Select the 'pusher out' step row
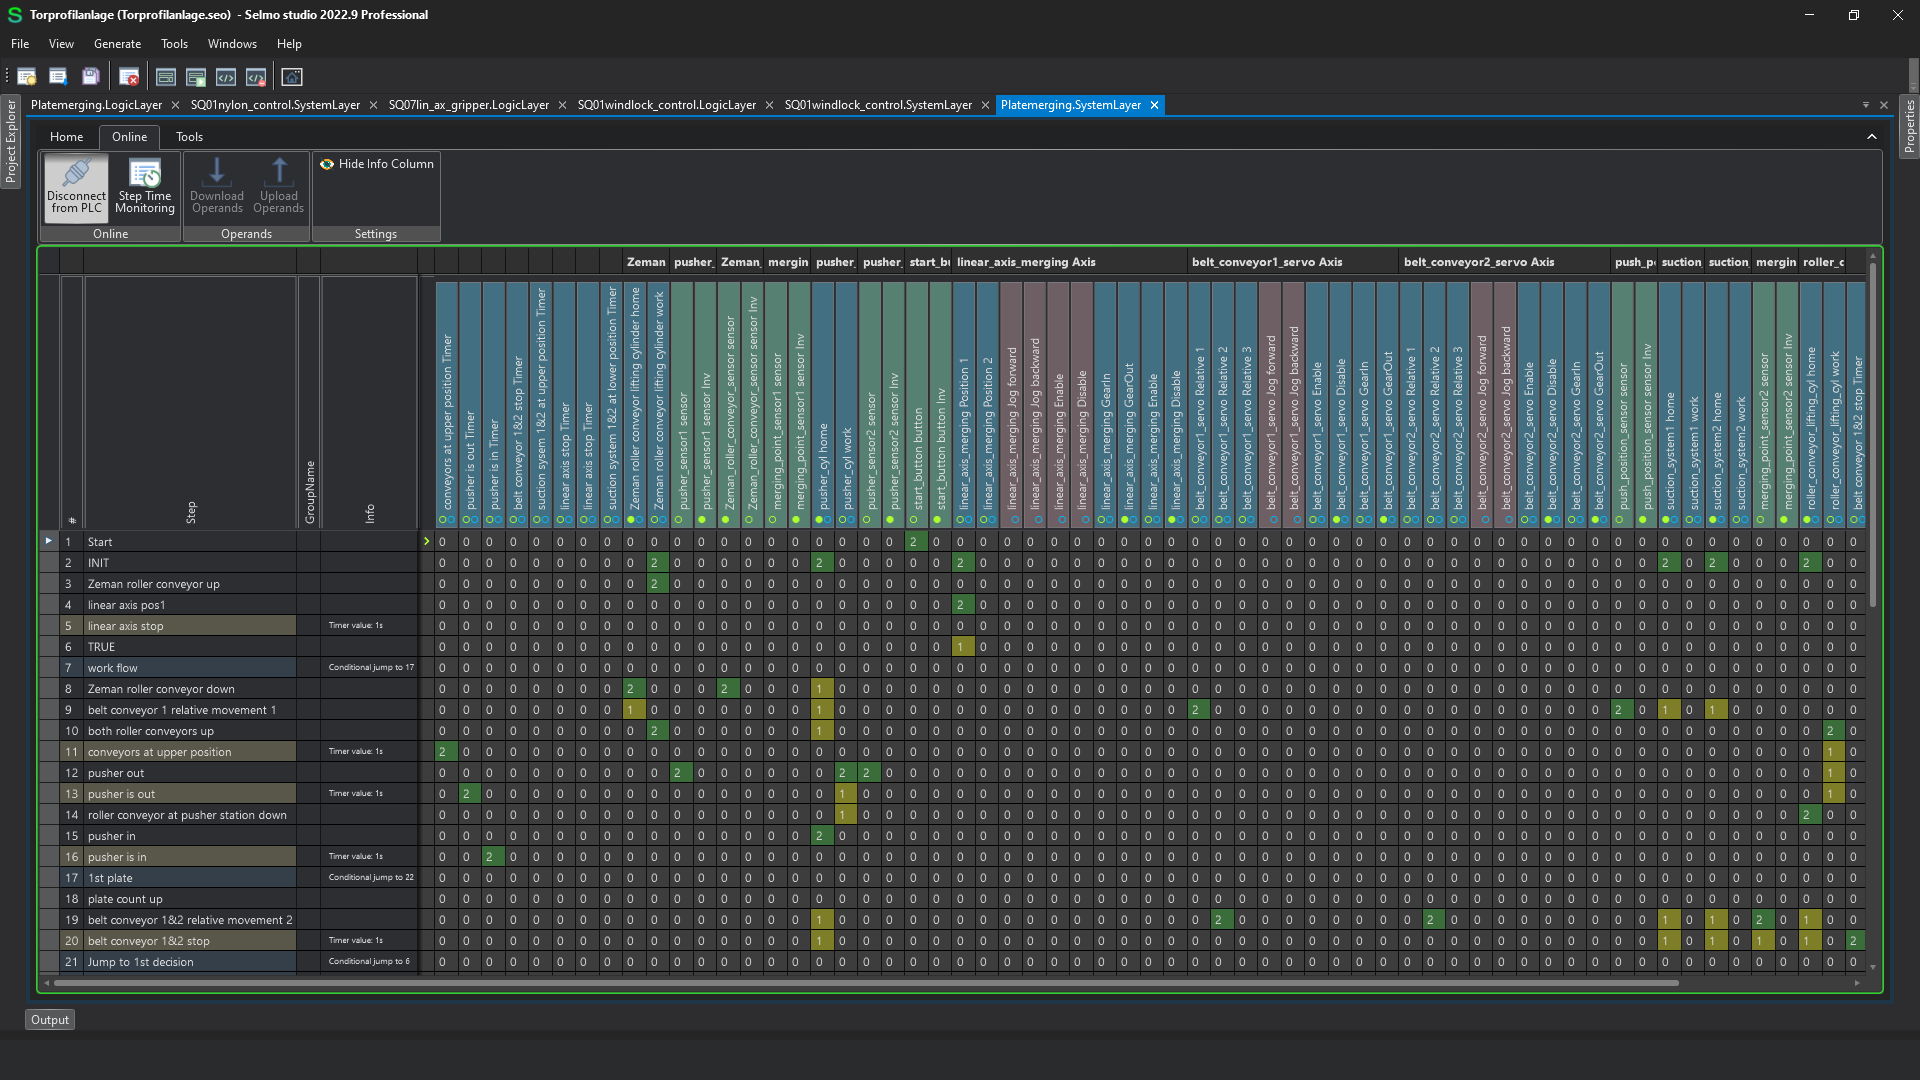This screenshot has height=1080, width=1920. click(x=190, y=773)
